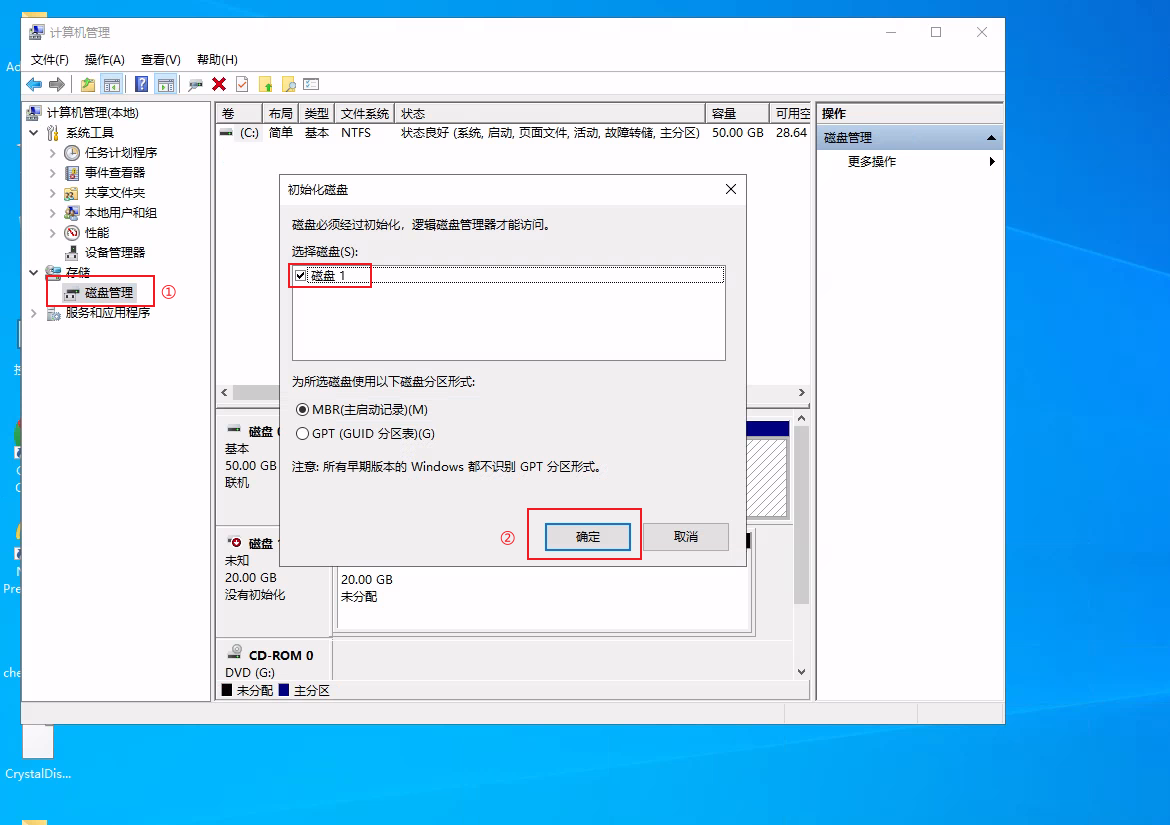Click disk pane scroll-up arrow

point(801,418)
